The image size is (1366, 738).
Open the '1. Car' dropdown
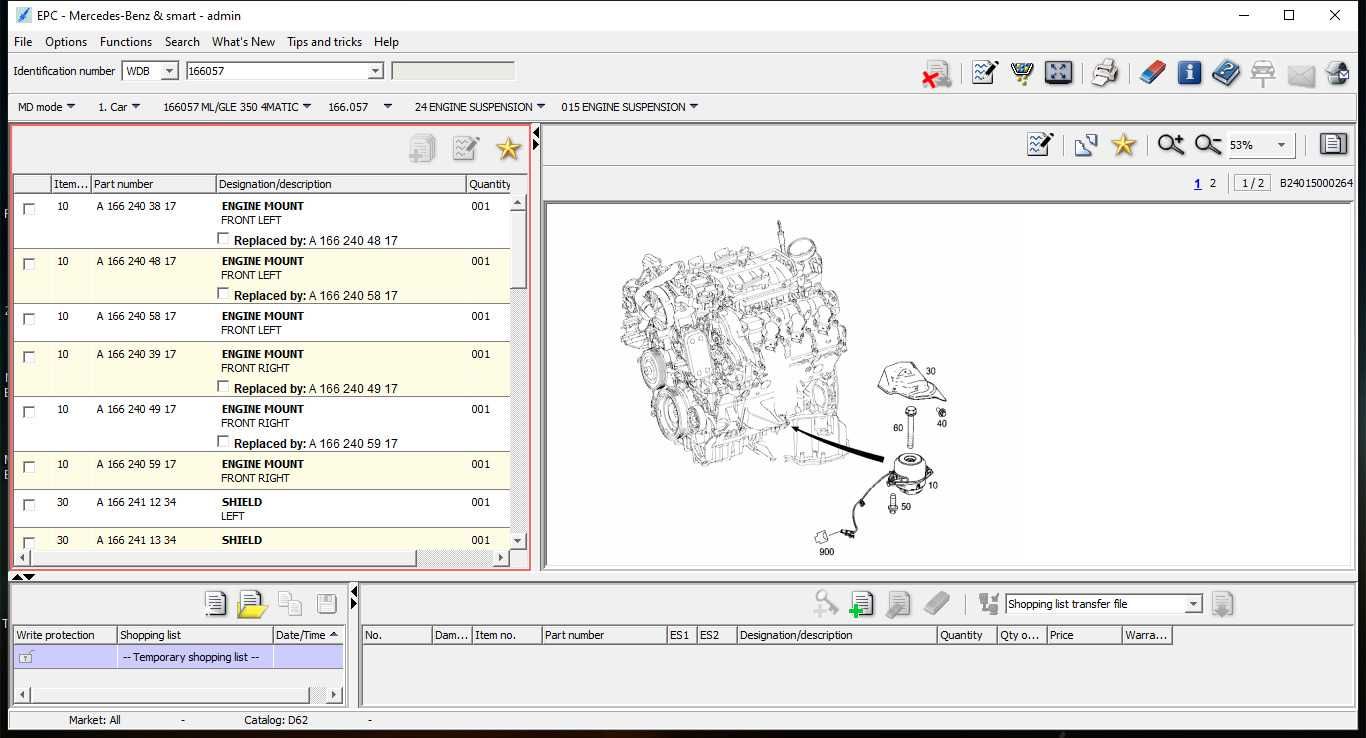[119, 107]
